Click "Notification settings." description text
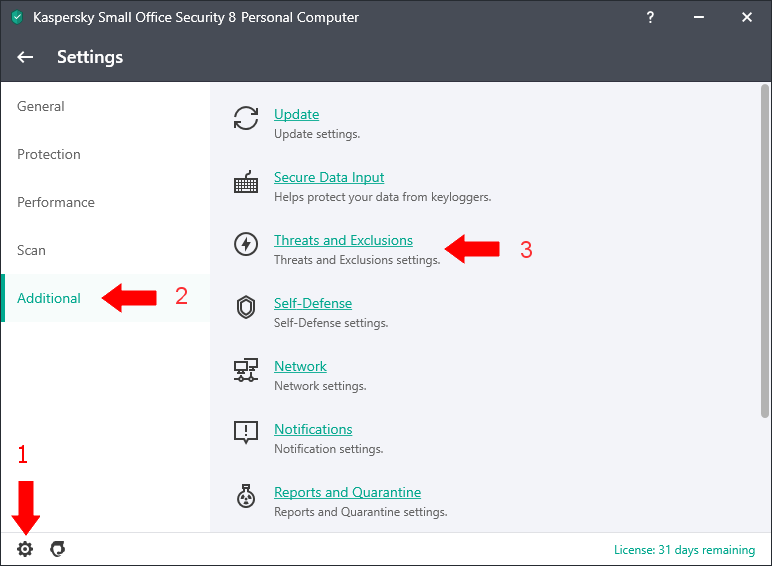The height and width of the screenshot is (566, 772). [328, 449]
